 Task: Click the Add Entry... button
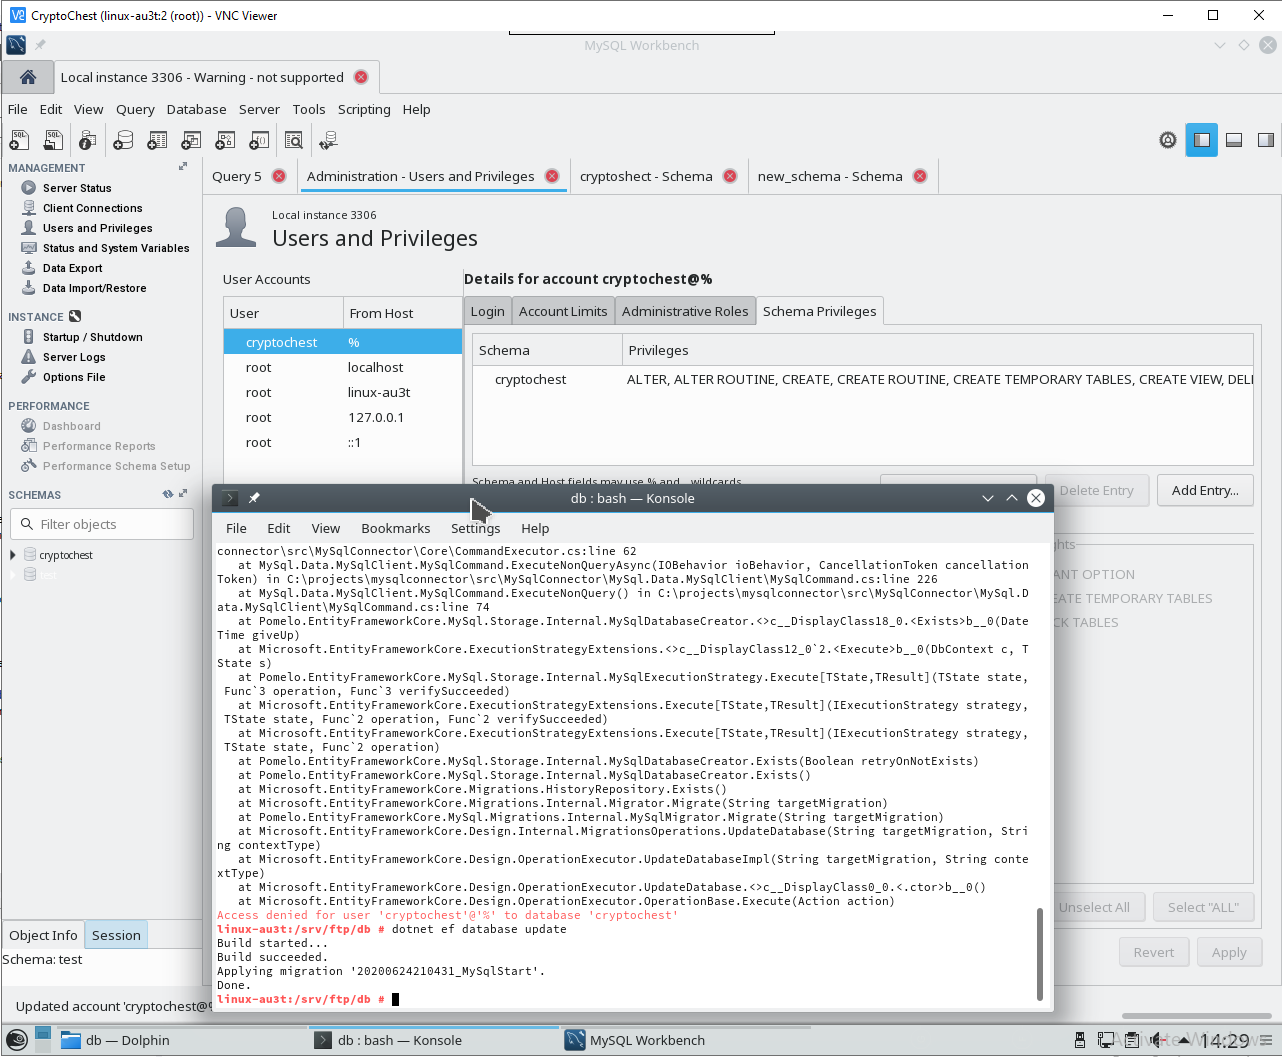tap(1205, 490)
